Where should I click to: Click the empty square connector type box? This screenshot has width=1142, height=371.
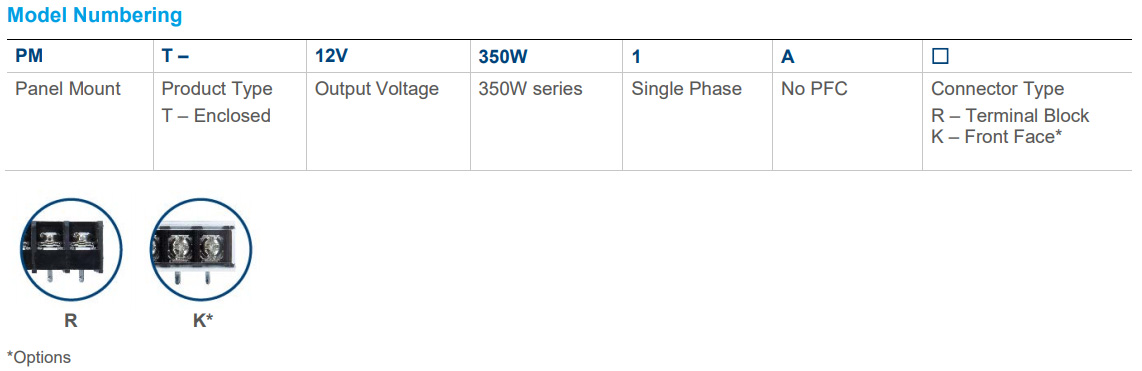point(940,56)
